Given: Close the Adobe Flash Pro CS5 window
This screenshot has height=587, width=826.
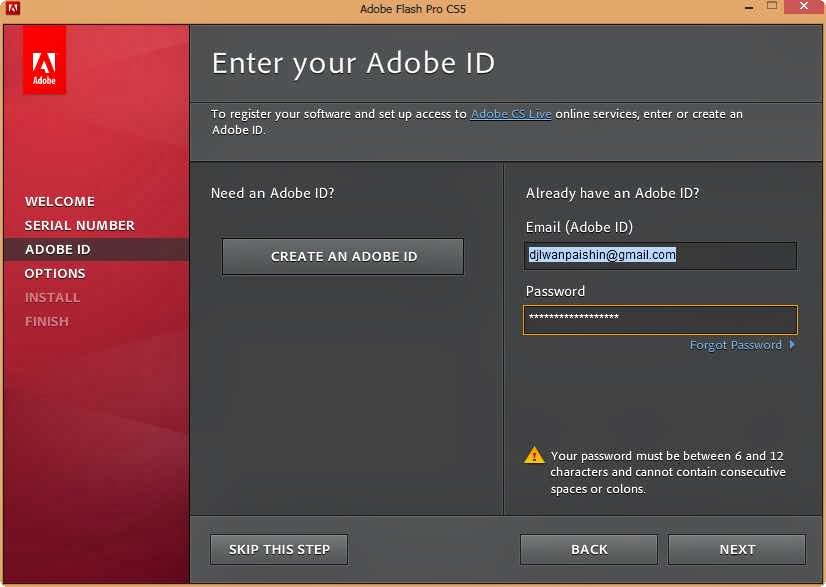Looking at the screenshot, I should 804,6.
